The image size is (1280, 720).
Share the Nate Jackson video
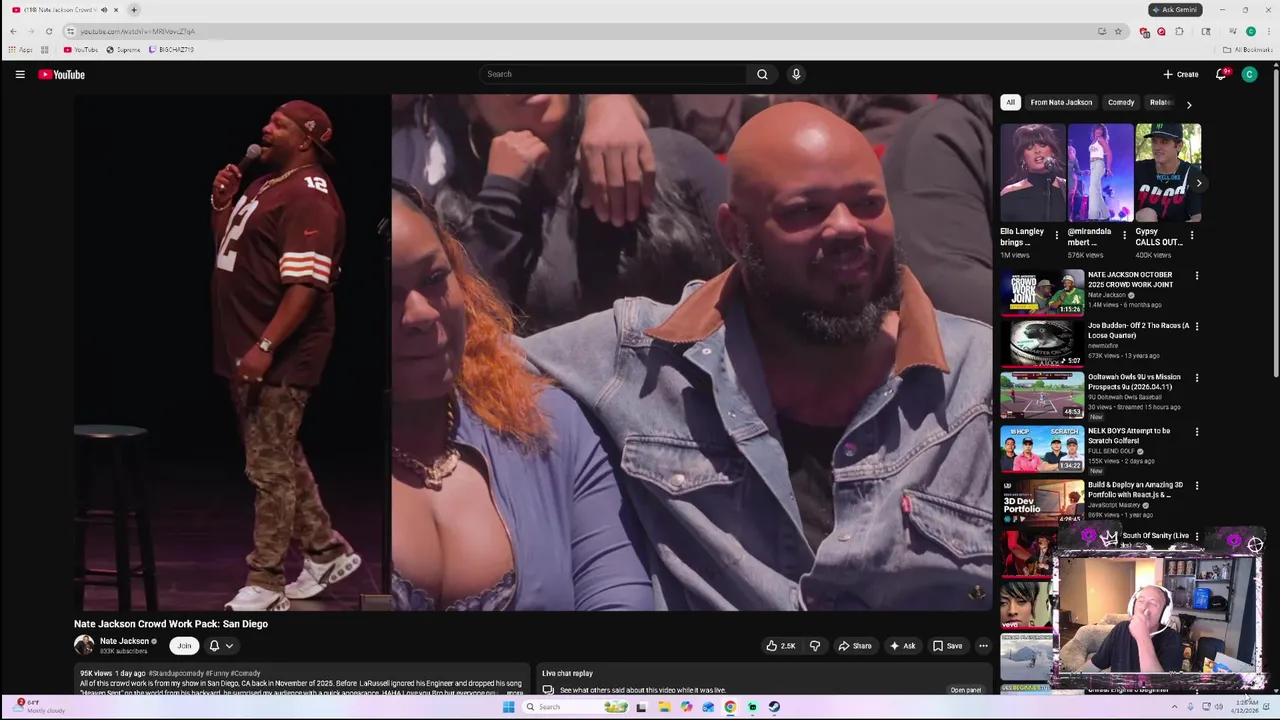click(x=855, y=646)
